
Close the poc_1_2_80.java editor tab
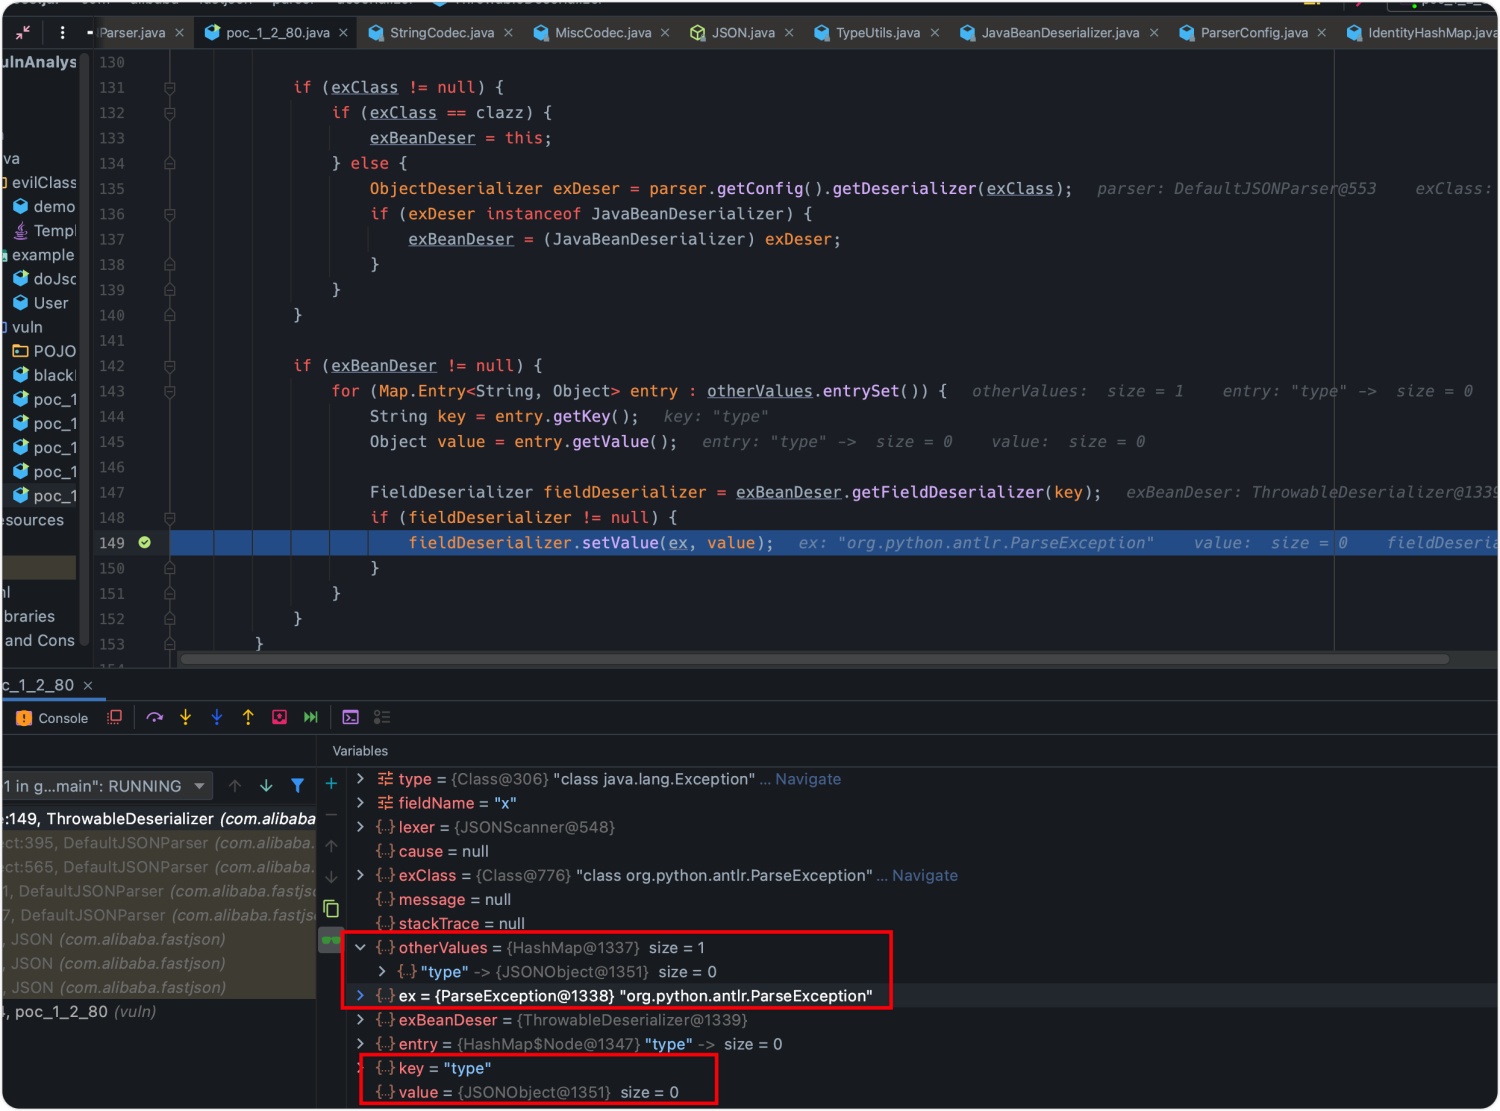(343, 33)
